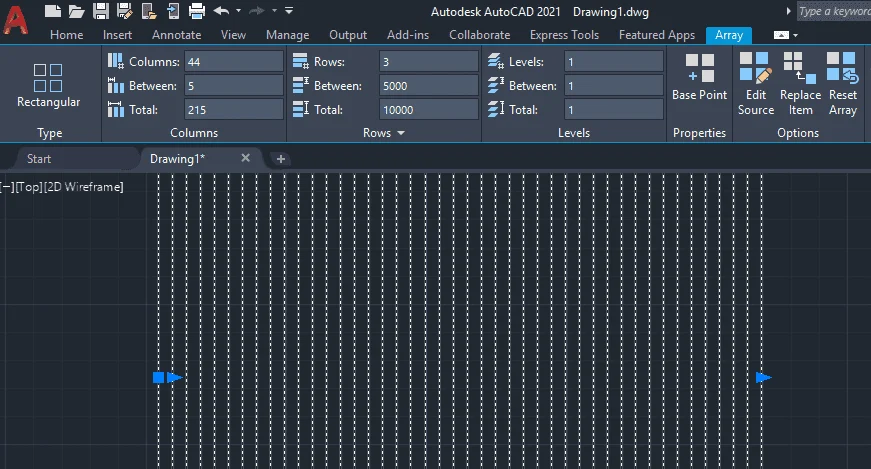Open the [Top] view controls menu

[29, 187]
